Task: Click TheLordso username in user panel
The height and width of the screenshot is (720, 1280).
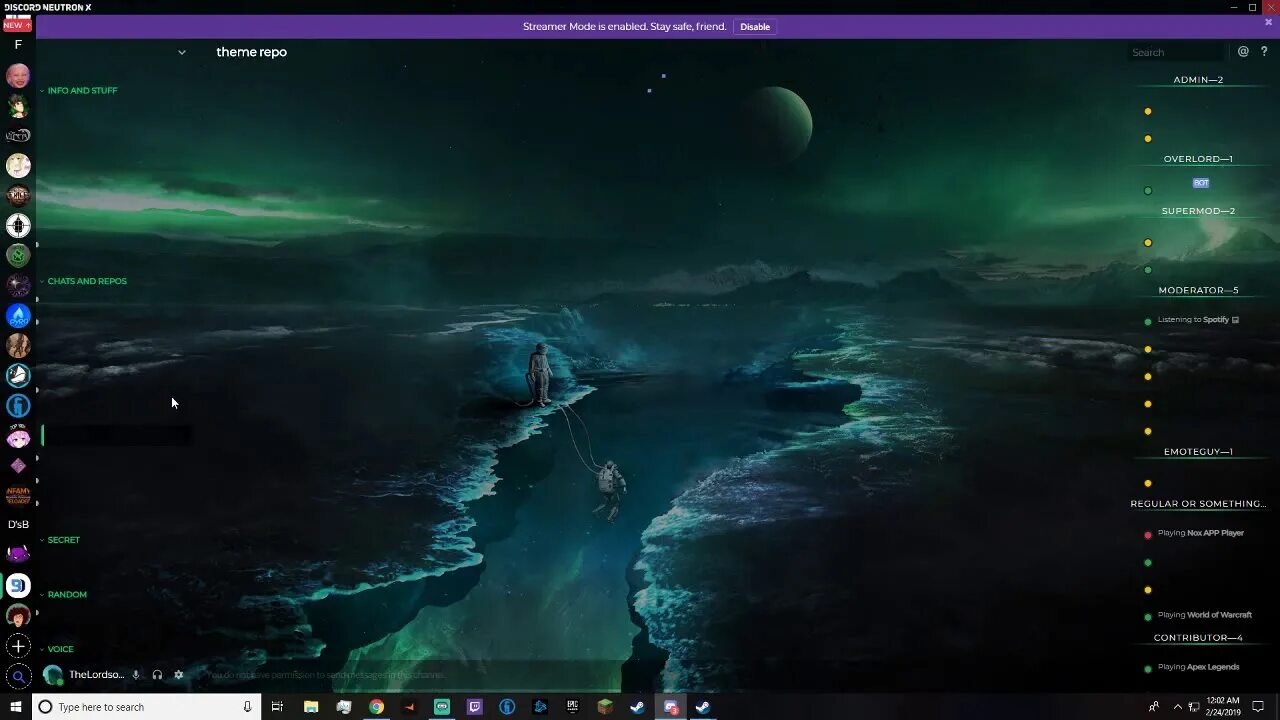Action: pyautogui.click(x=96, y=675)
